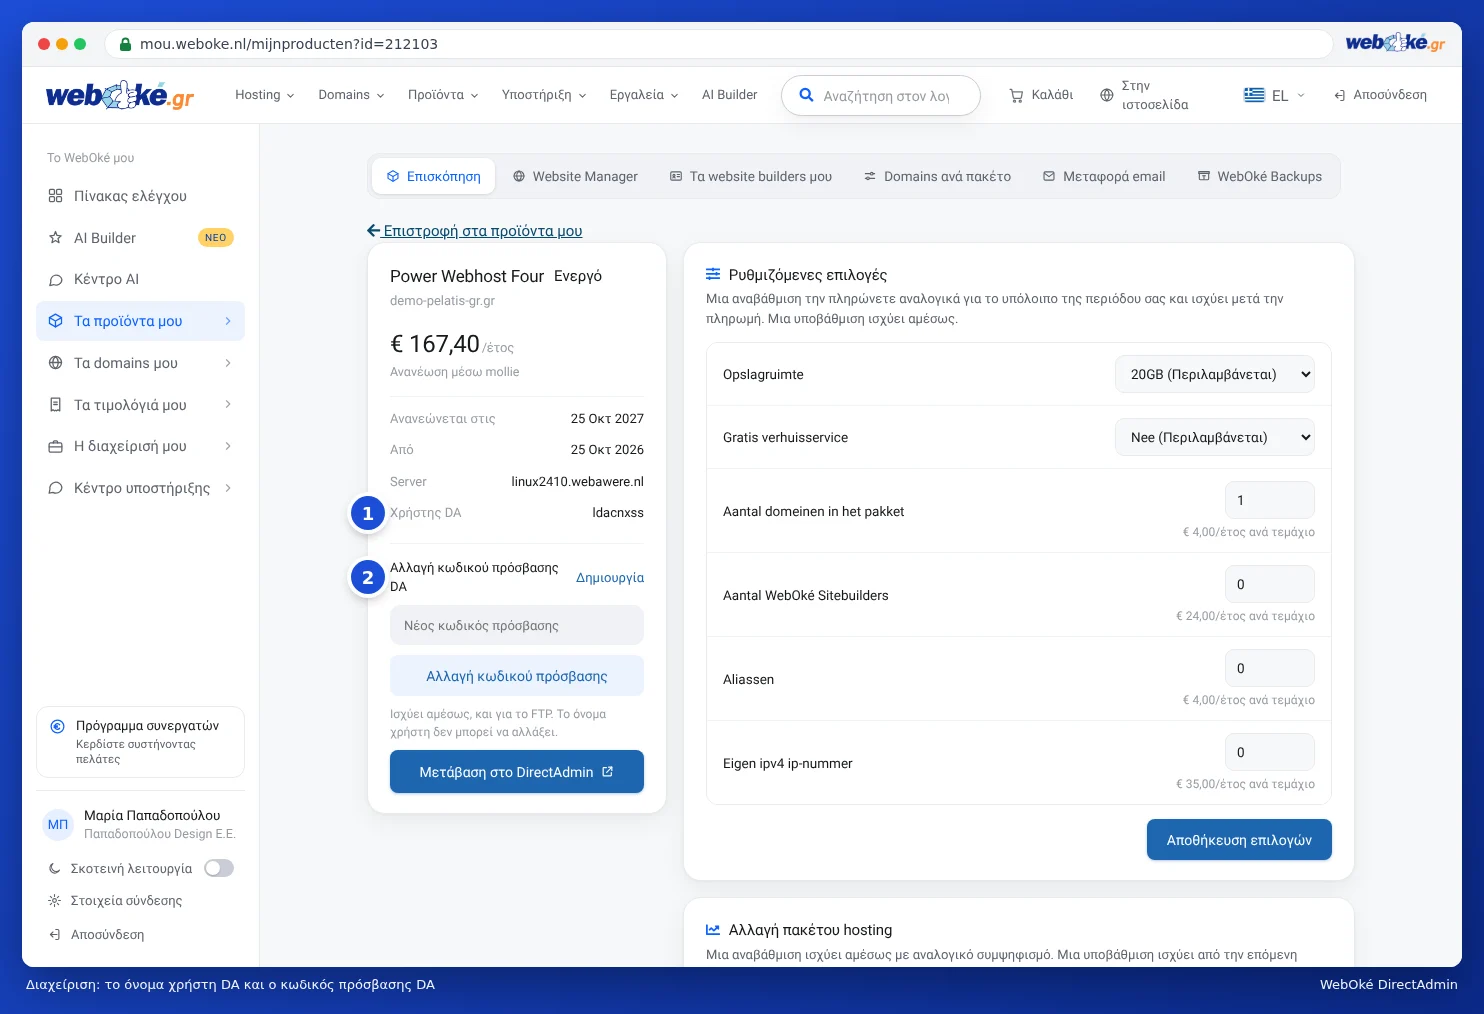Screen dimensions: 1484x1014
Task: Open the Μεταφορά email tab
Action: coord(1104,177)
